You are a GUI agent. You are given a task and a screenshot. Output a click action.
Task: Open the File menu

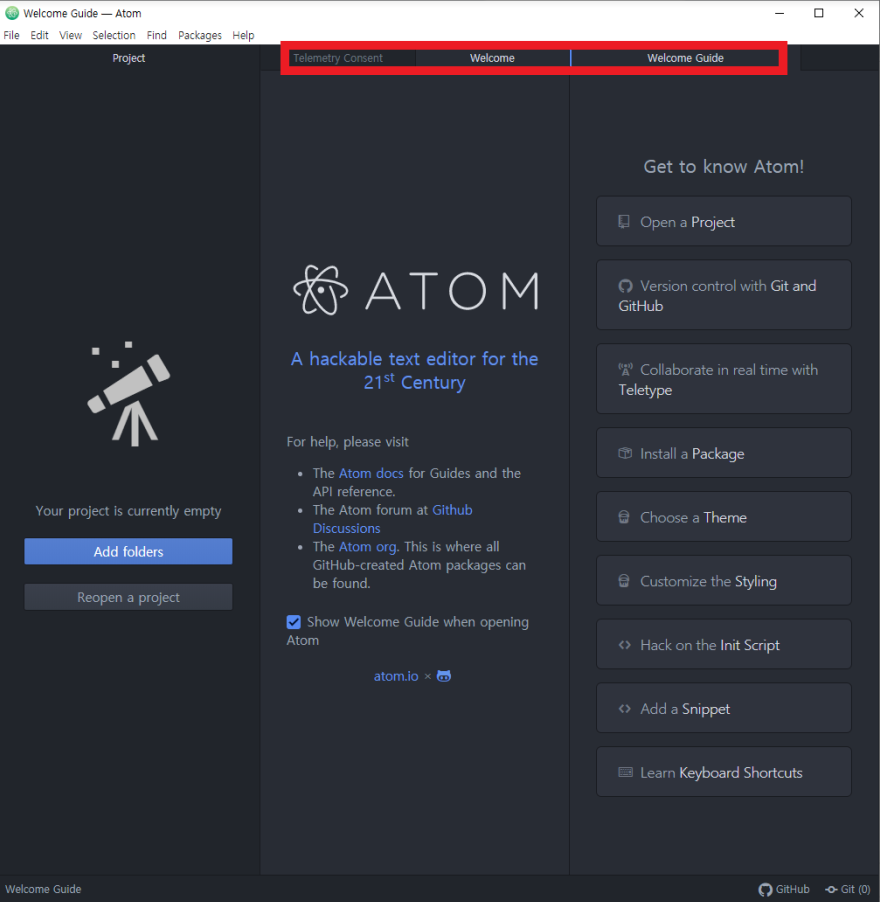coord(12,35)
